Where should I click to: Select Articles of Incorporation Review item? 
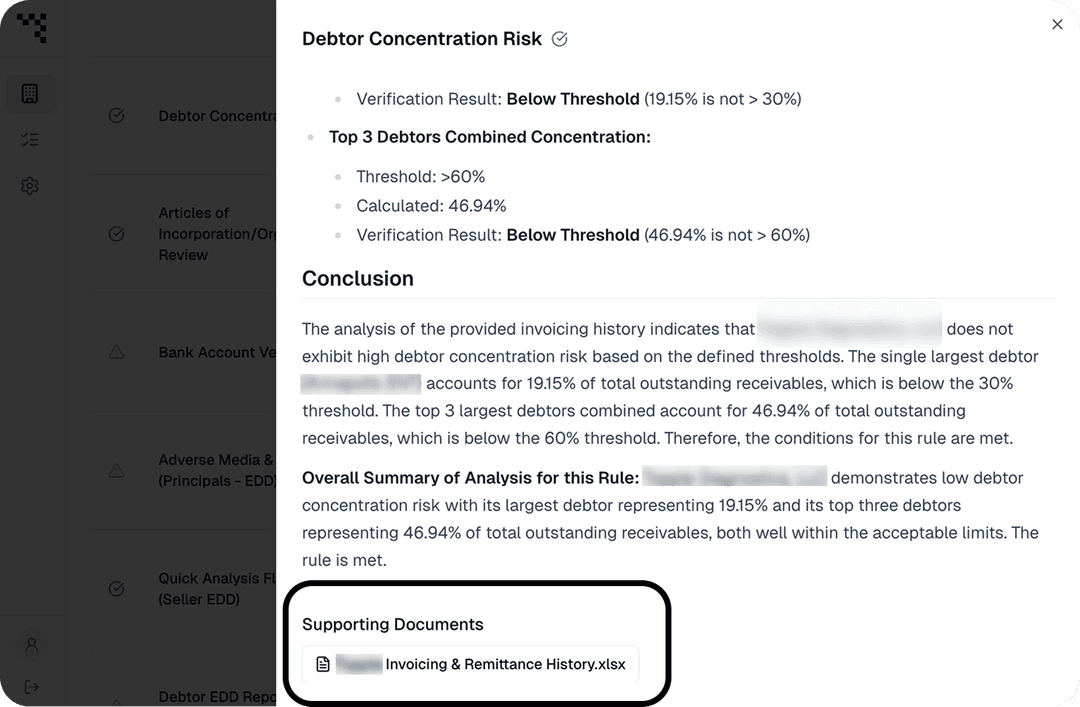[x=217, y=234]
